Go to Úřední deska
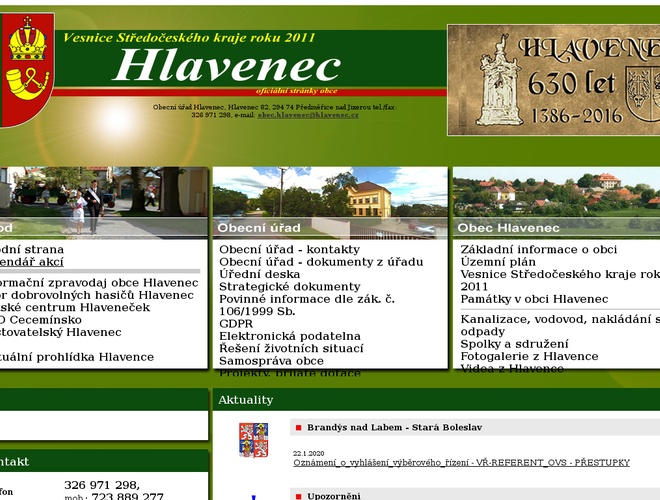This screenshot has height=500, width=660. coord(259,274)
